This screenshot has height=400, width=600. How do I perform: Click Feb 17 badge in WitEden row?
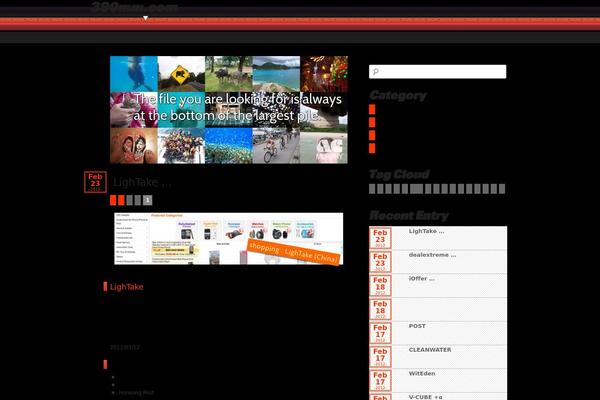[x=380, y=380]
